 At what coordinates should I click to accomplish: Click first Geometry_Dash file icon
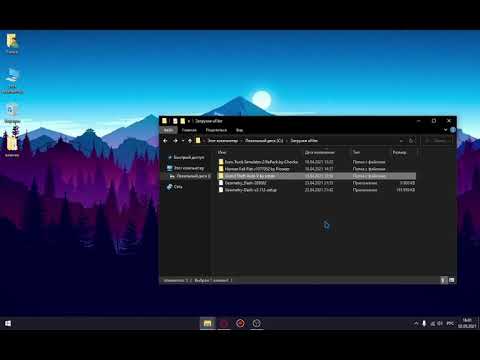221,183
